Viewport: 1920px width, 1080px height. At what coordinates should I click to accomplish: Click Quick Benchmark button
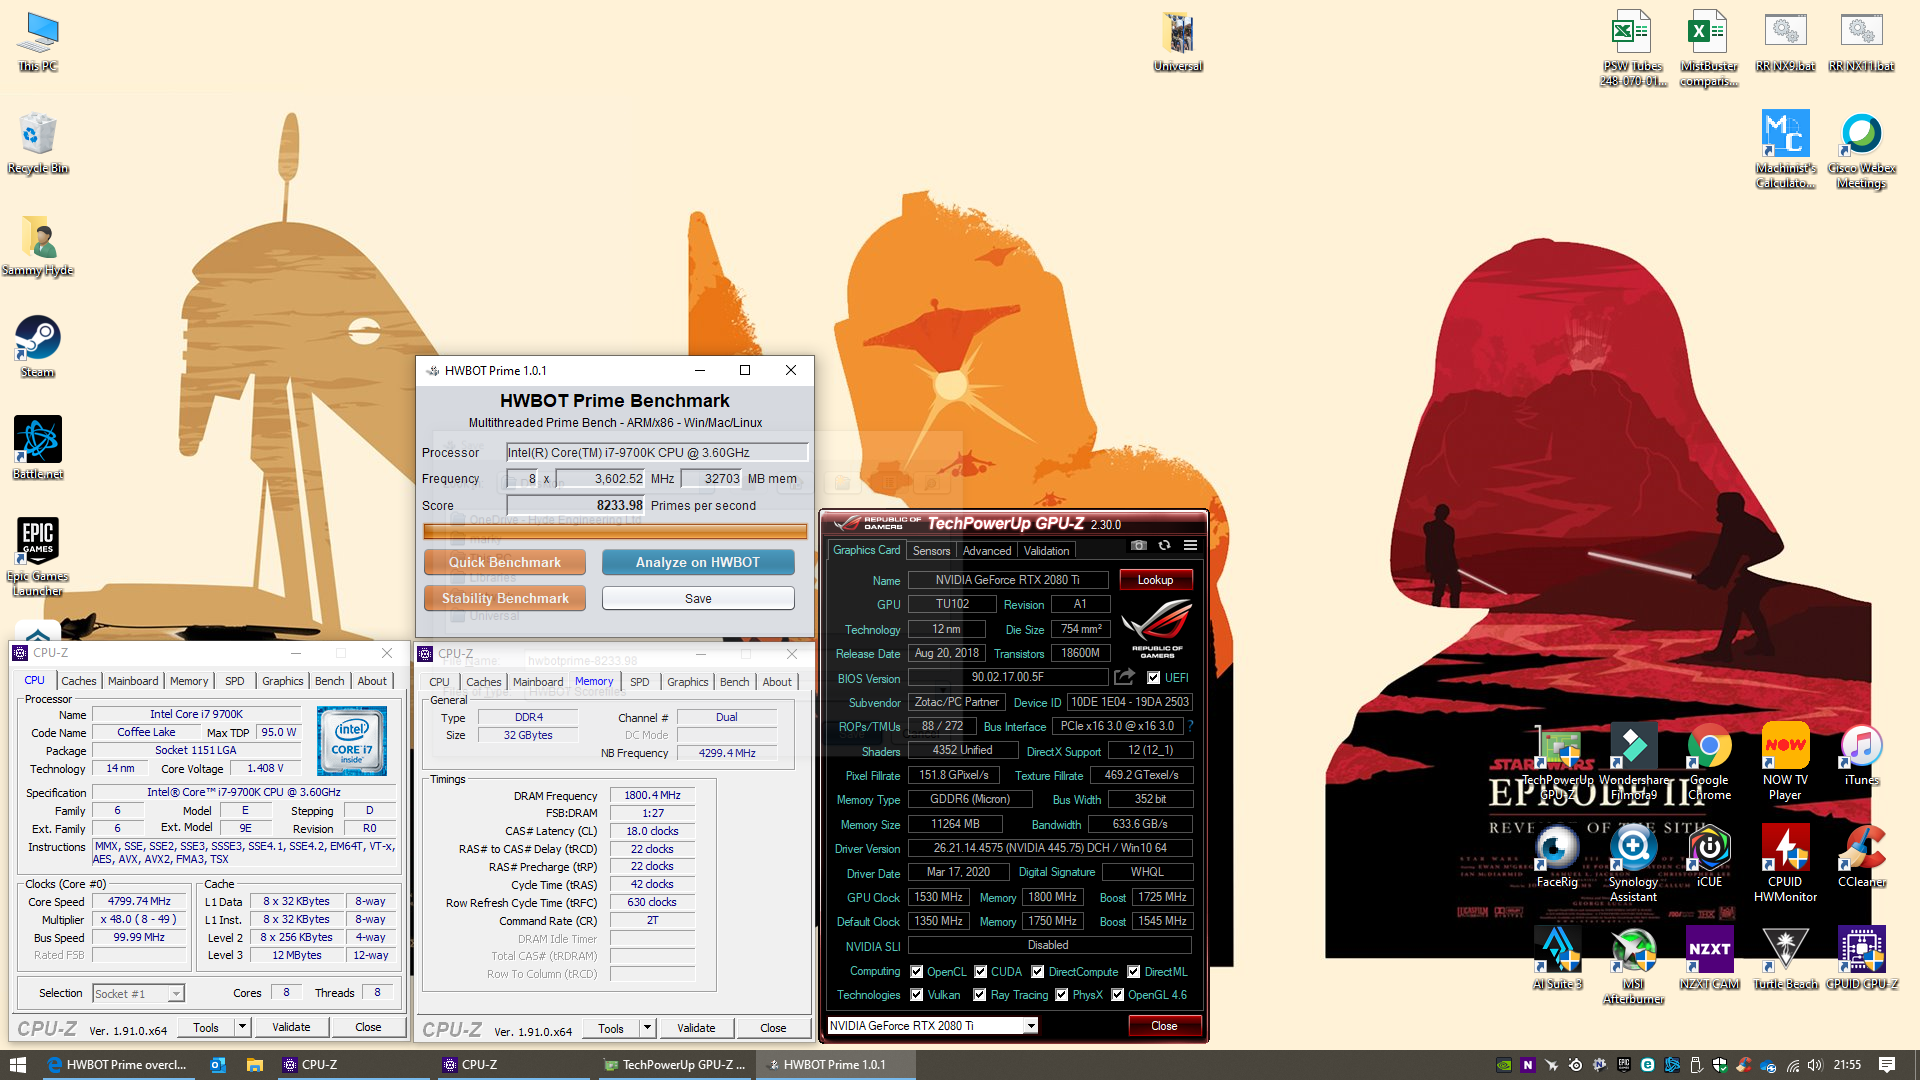tap(505, 562)
